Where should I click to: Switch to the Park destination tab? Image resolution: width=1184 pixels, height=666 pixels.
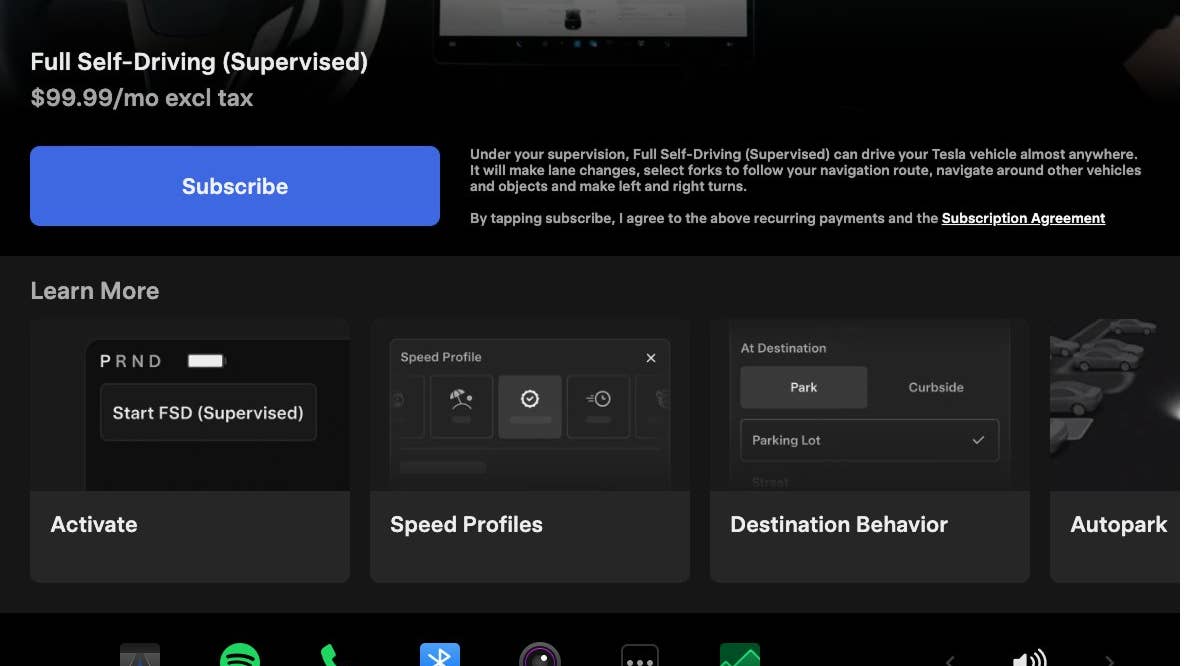[803, 387]
